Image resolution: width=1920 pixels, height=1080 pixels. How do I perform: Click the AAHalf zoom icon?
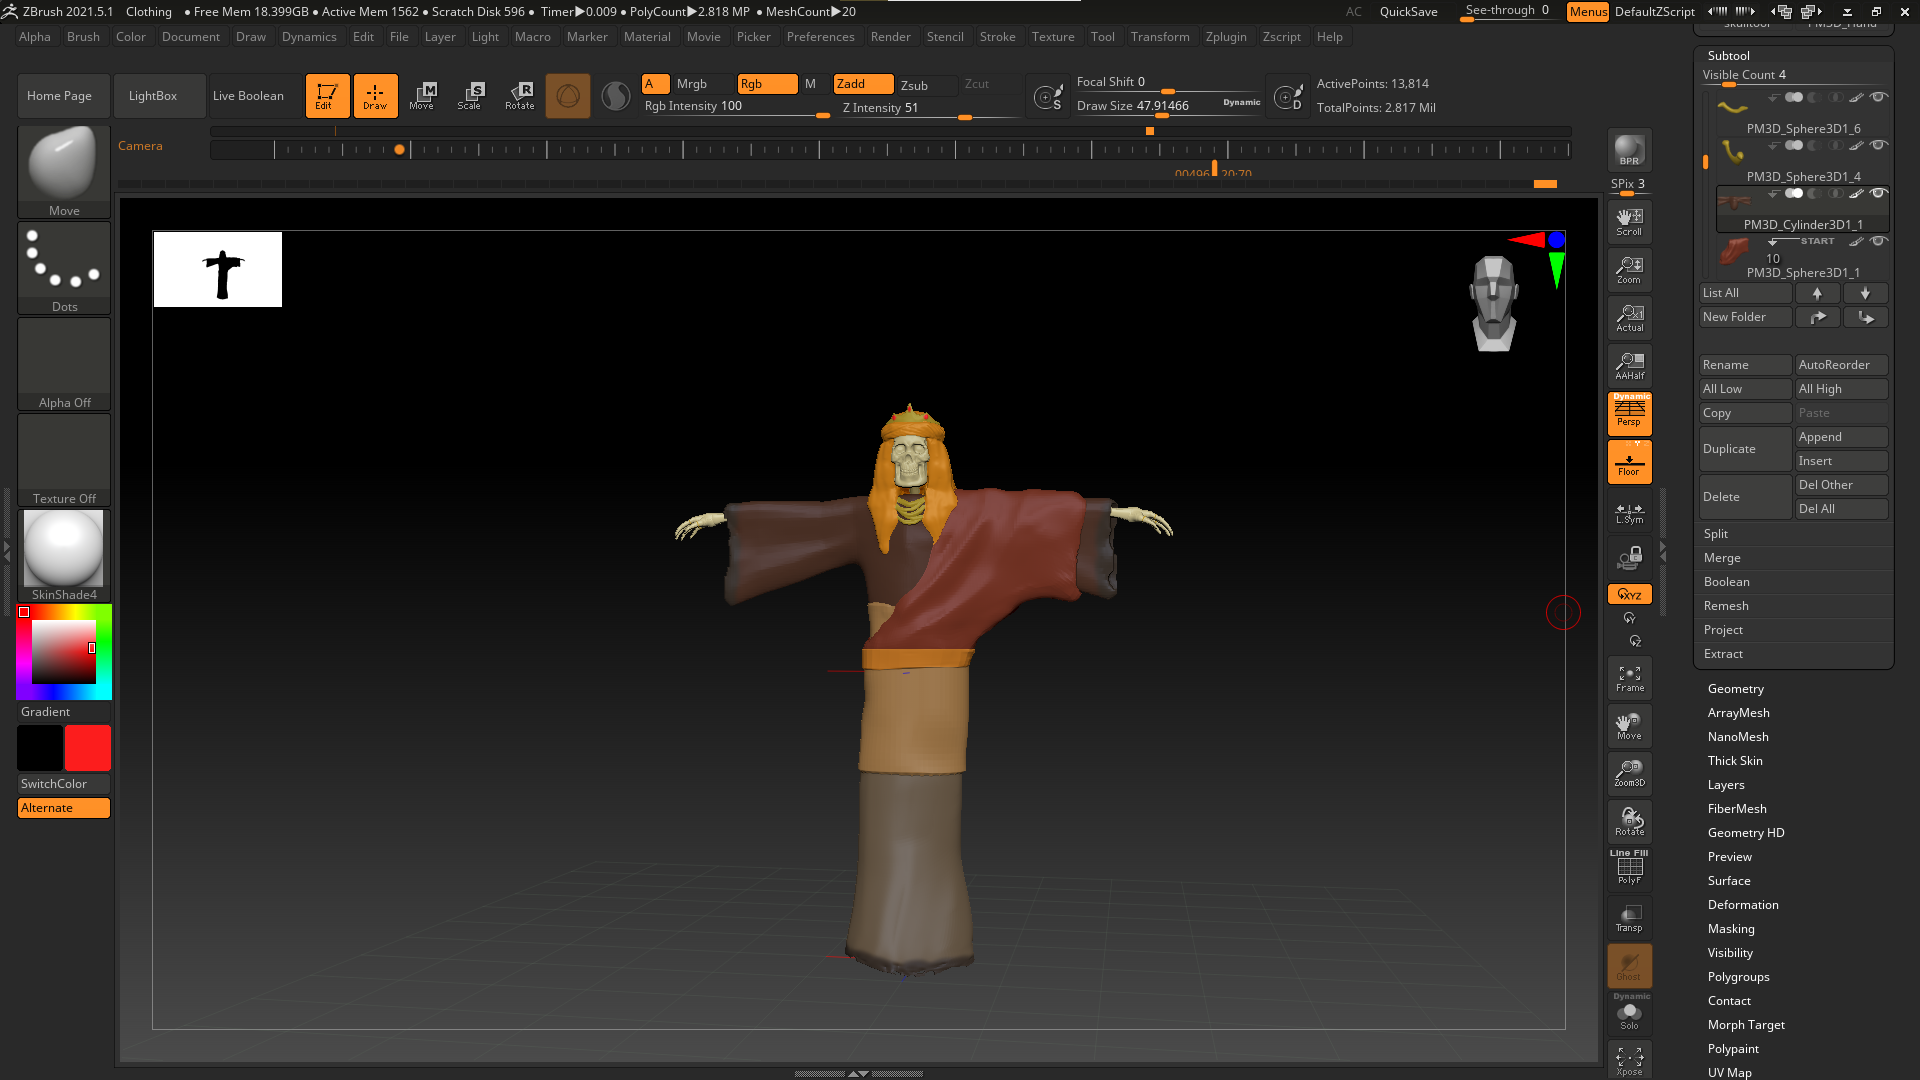point(1629,365)
